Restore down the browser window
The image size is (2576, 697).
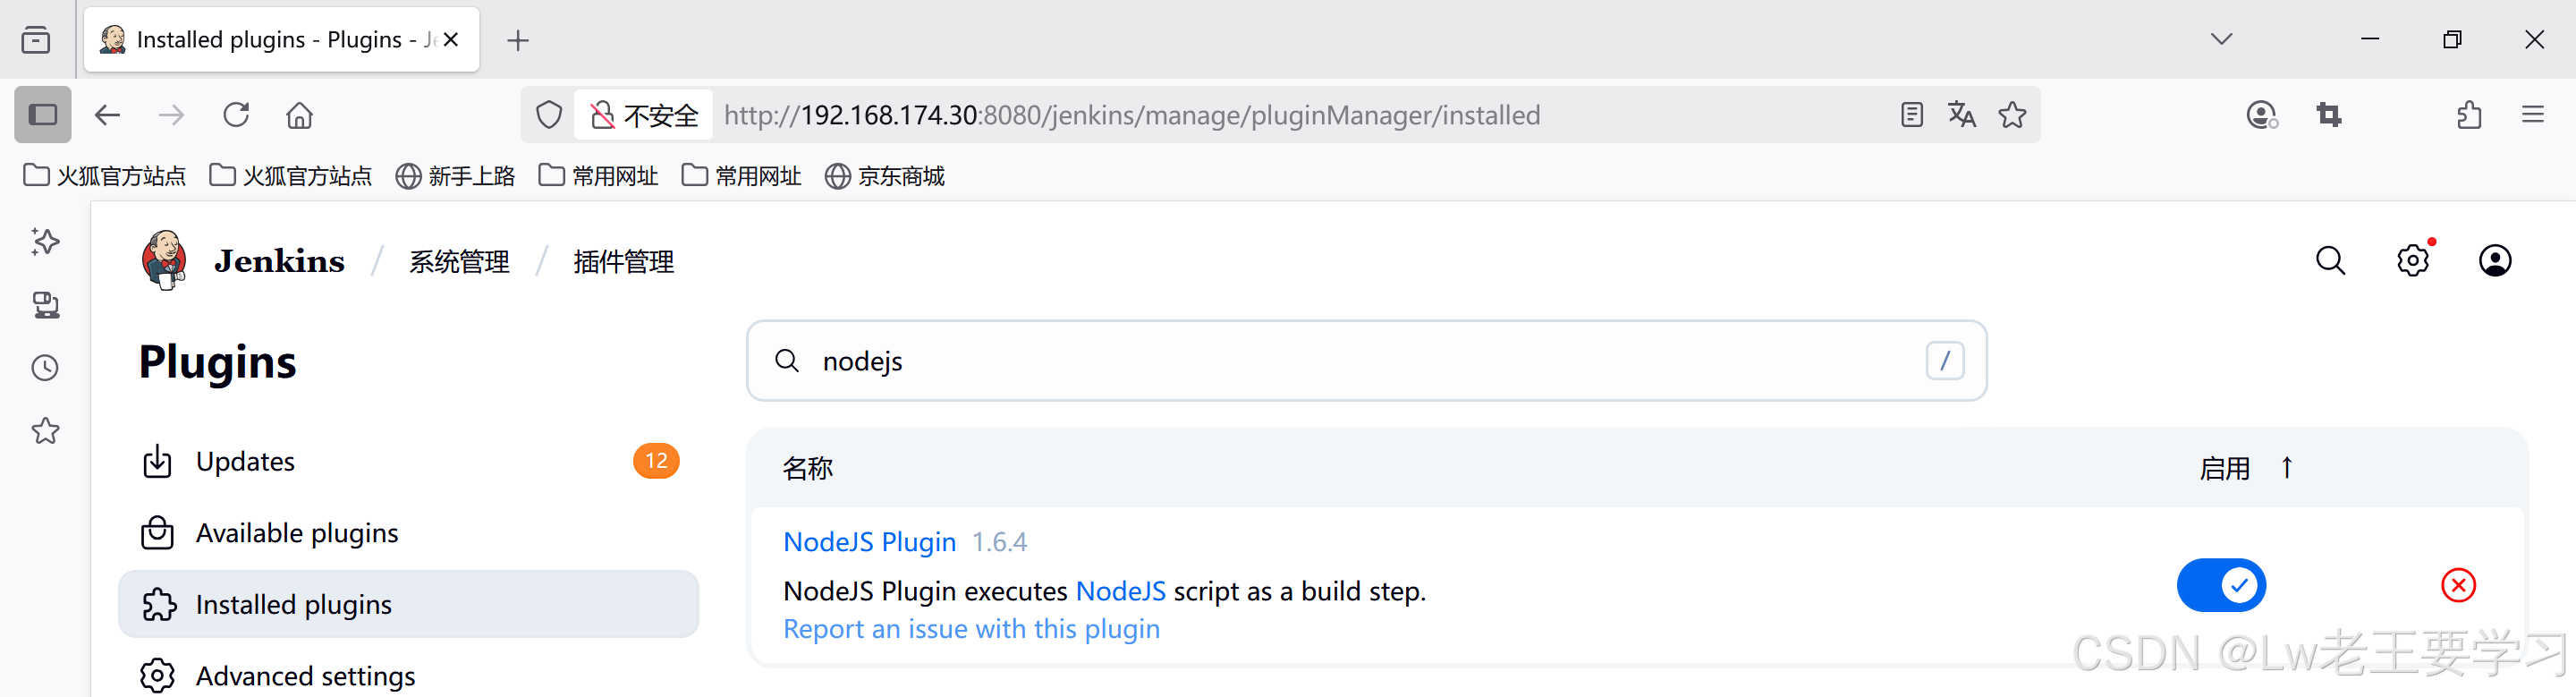[2452, 39]
